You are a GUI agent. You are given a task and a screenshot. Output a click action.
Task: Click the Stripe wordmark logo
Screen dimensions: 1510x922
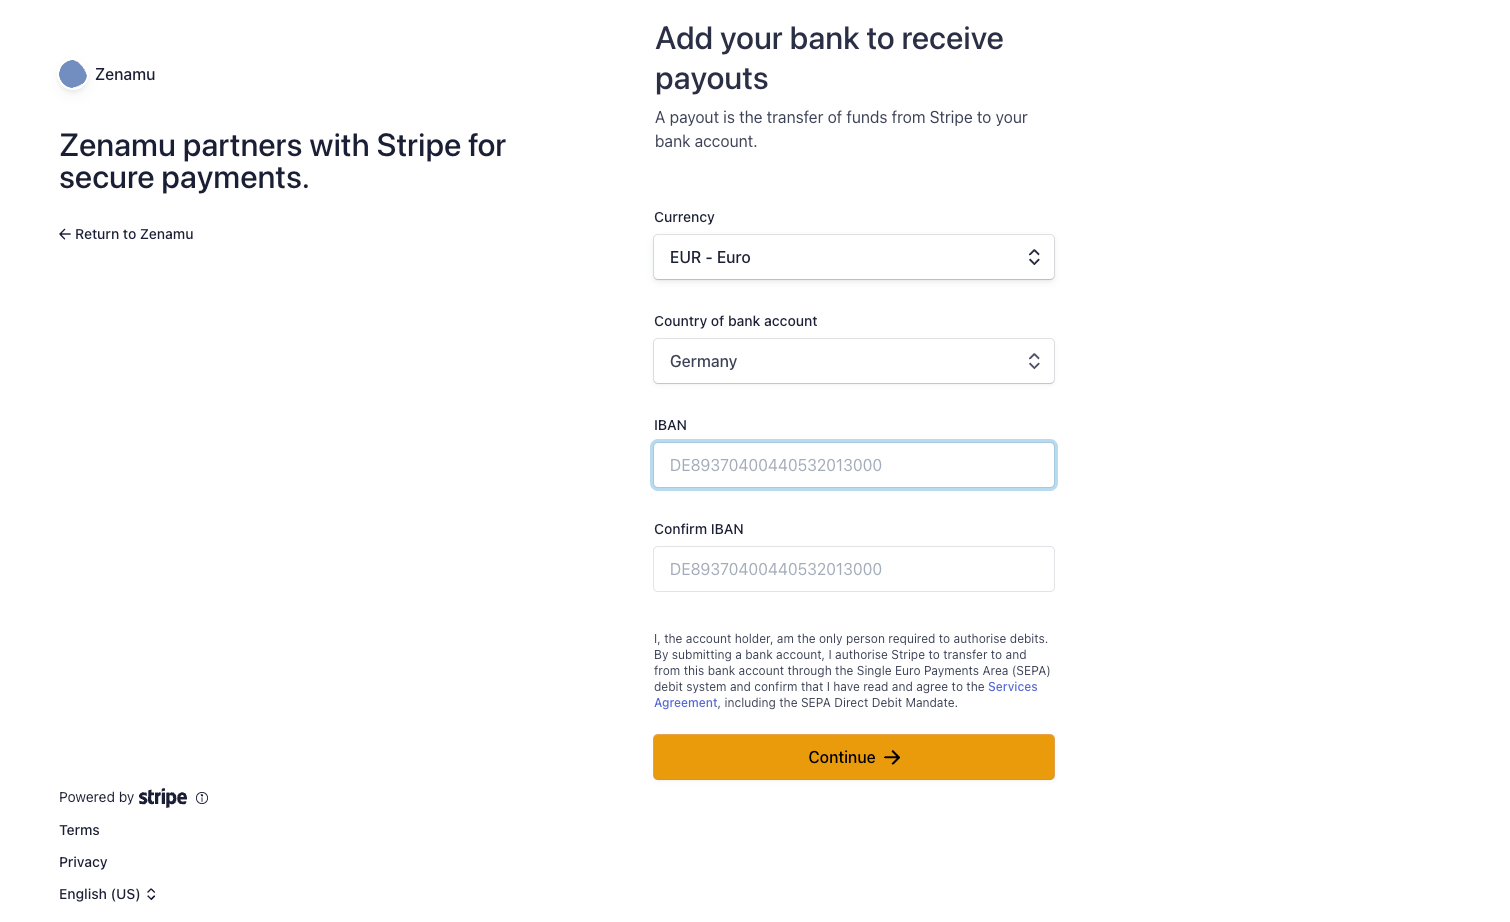coord(163,797)
